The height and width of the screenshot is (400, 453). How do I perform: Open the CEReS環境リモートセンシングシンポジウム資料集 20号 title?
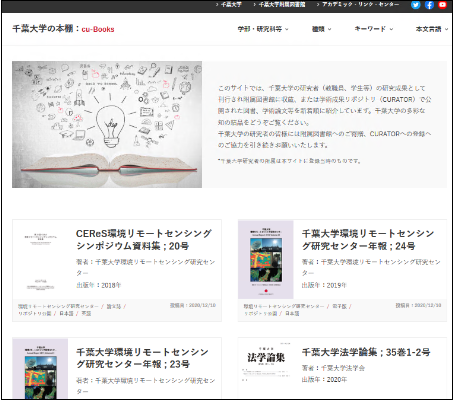[144, 240]
